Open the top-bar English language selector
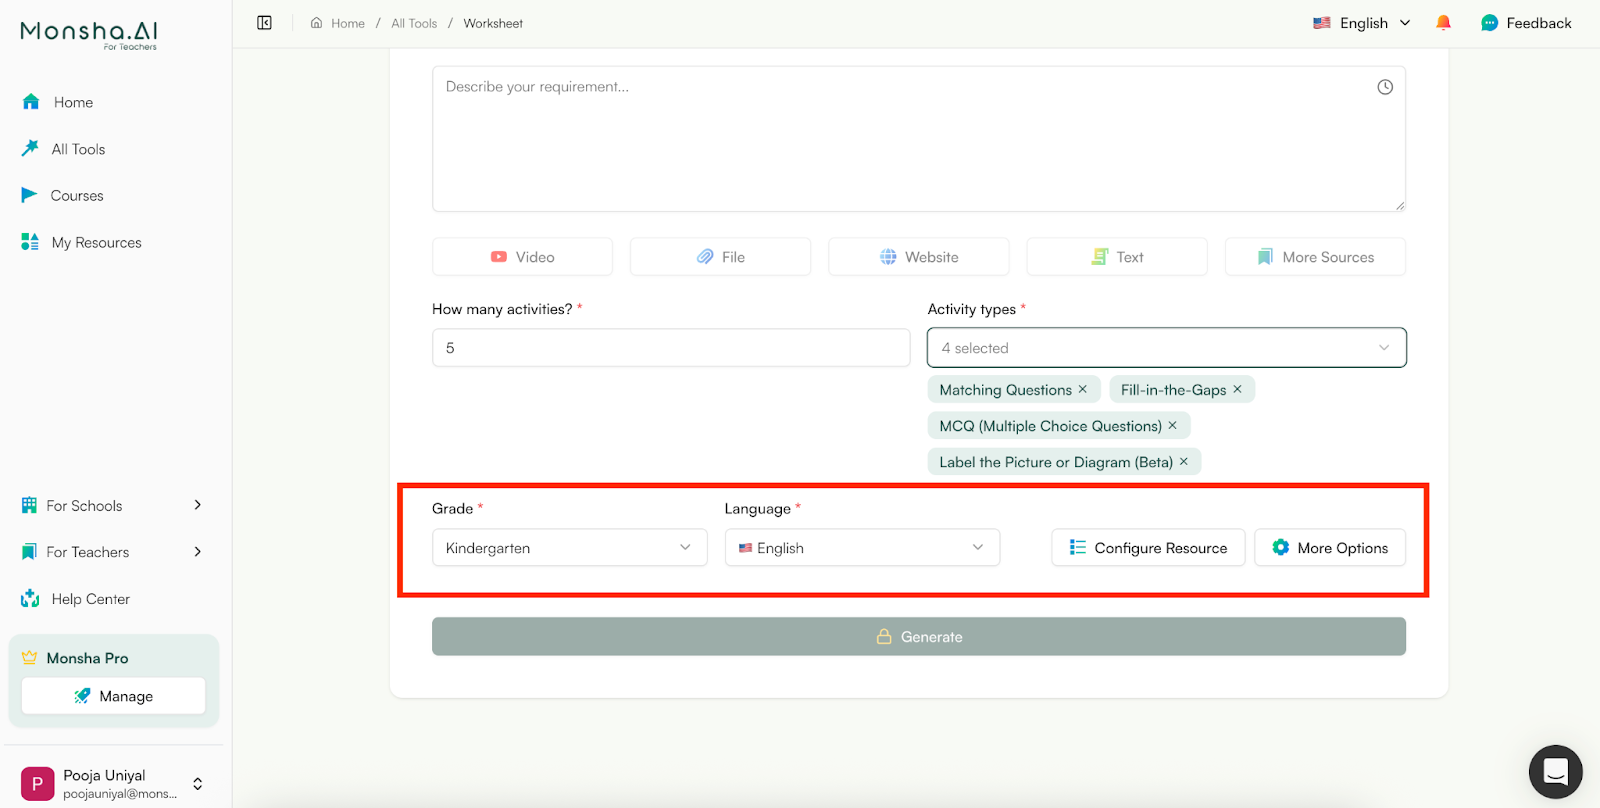 [1362, 23]
